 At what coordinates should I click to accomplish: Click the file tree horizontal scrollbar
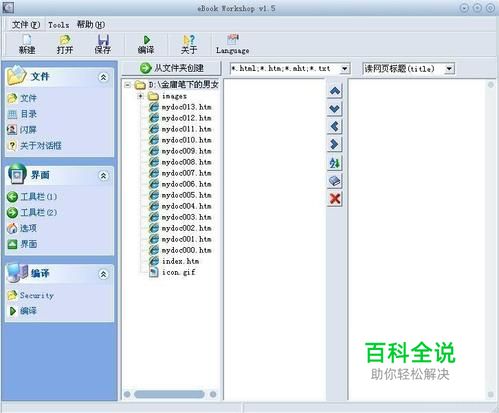170,394
